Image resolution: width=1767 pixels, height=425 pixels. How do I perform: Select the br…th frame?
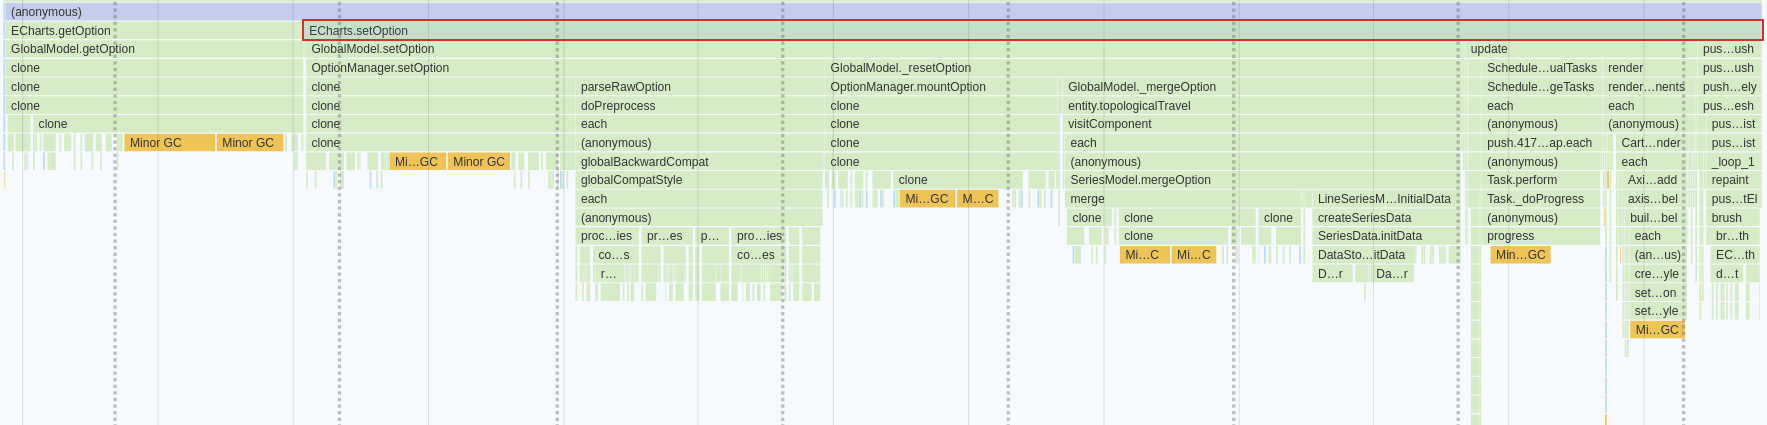pos(1734,236)
